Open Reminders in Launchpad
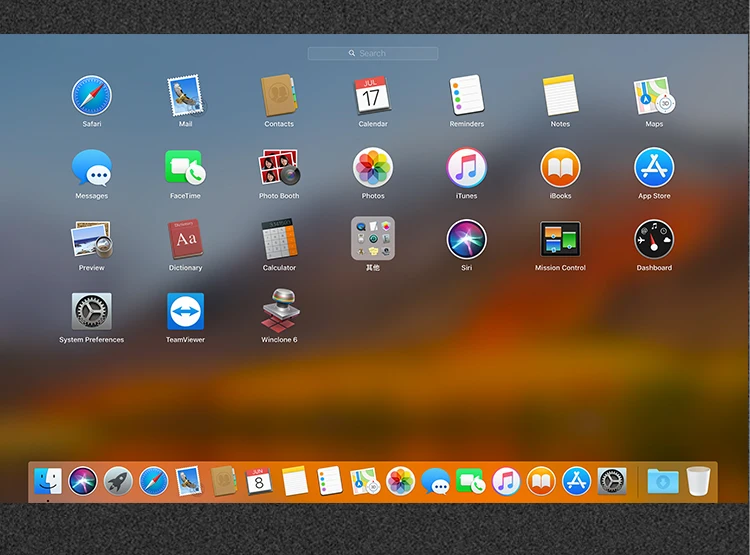The height and width of the screenshot is (555, 750). coord(466,96)
